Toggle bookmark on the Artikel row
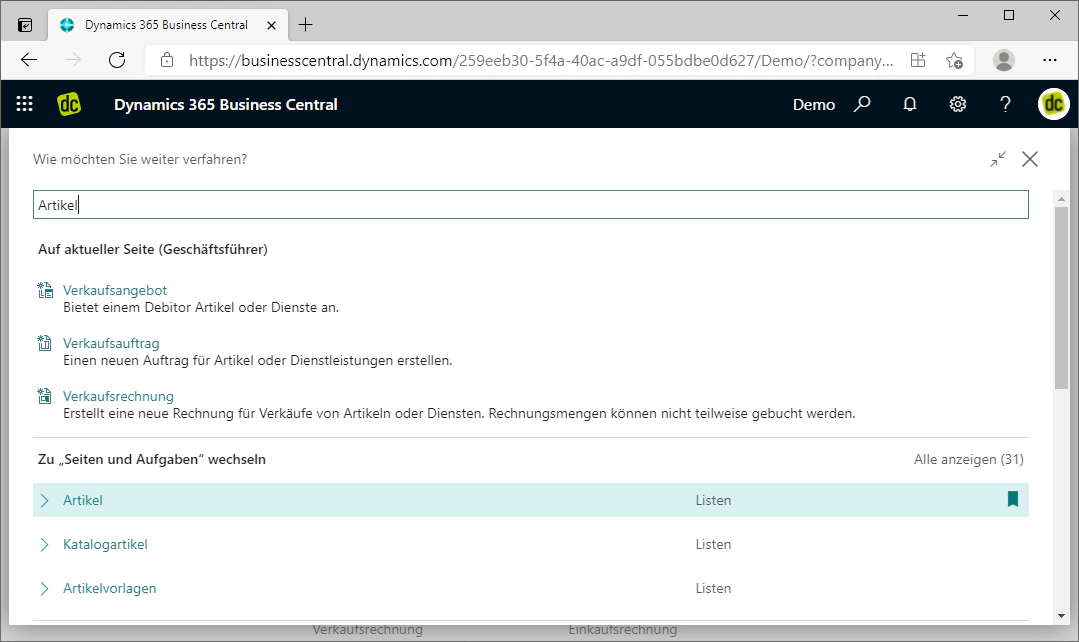Screen dimensions: 1079x642 click(1013, 499)
